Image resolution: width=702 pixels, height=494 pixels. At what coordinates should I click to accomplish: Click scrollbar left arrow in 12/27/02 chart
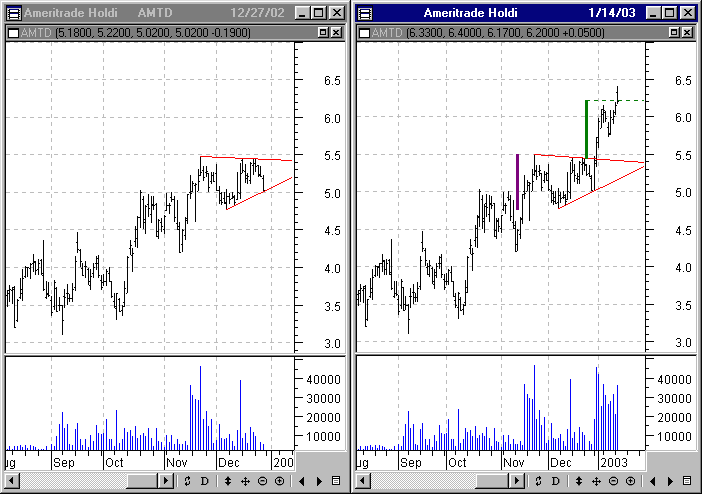tap(12, 481)
